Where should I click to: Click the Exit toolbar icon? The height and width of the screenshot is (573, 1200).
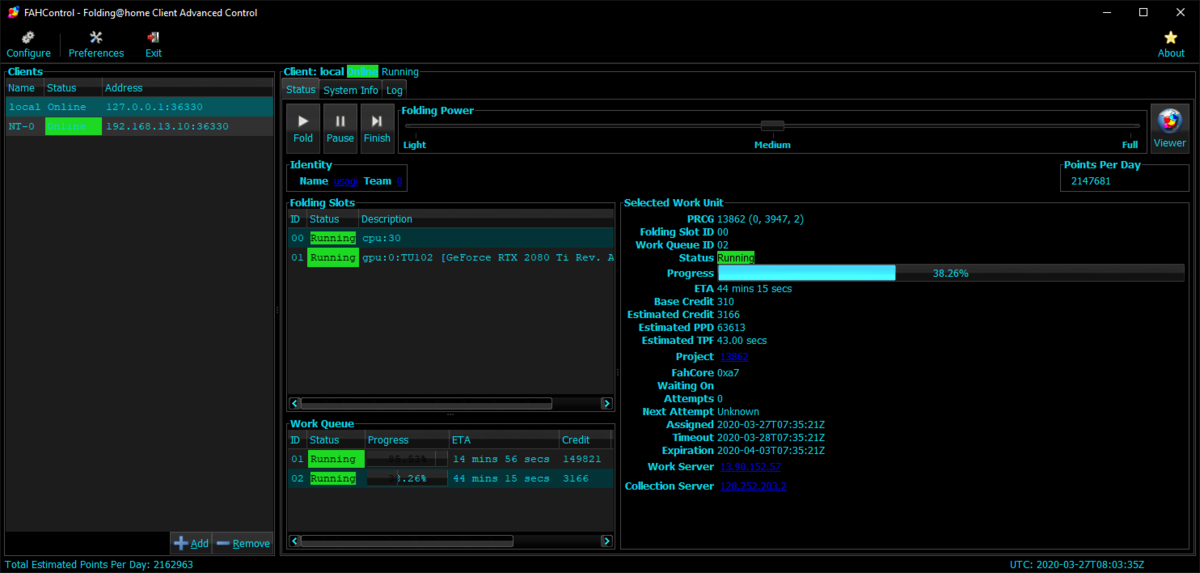[153, 45]
